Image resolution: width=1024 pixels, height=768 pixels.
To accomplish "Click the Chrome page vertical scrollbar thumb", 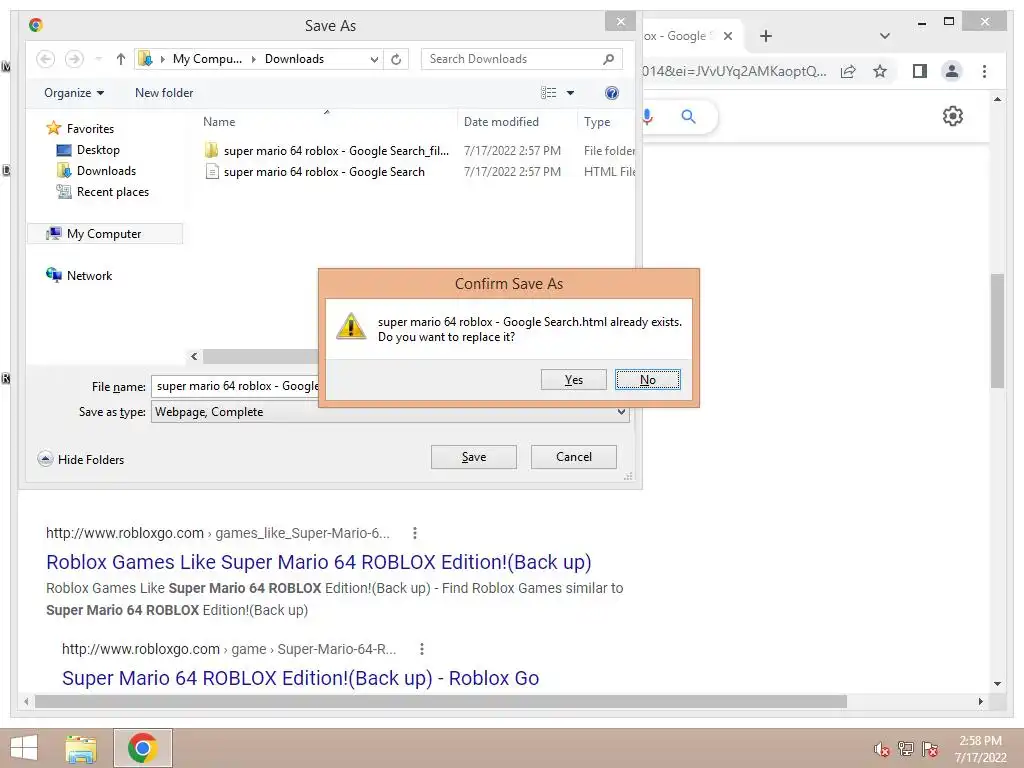I will [997, 331].
